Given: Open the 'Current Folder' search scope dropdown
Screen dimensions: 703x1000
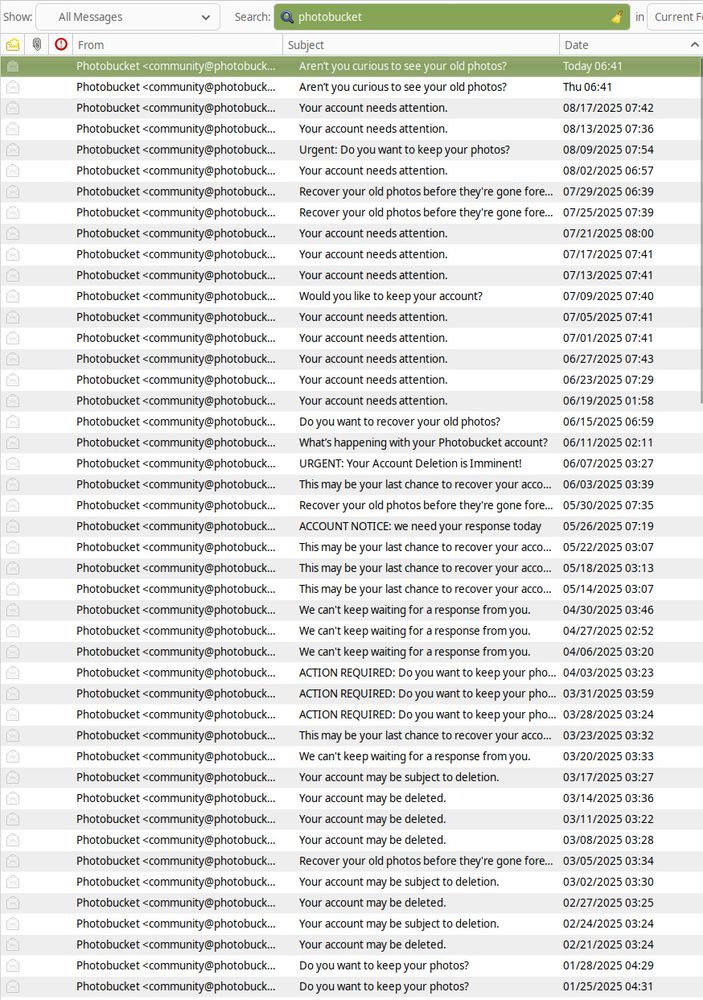Looking at the screenshot, I should click(x=679, y=16).
